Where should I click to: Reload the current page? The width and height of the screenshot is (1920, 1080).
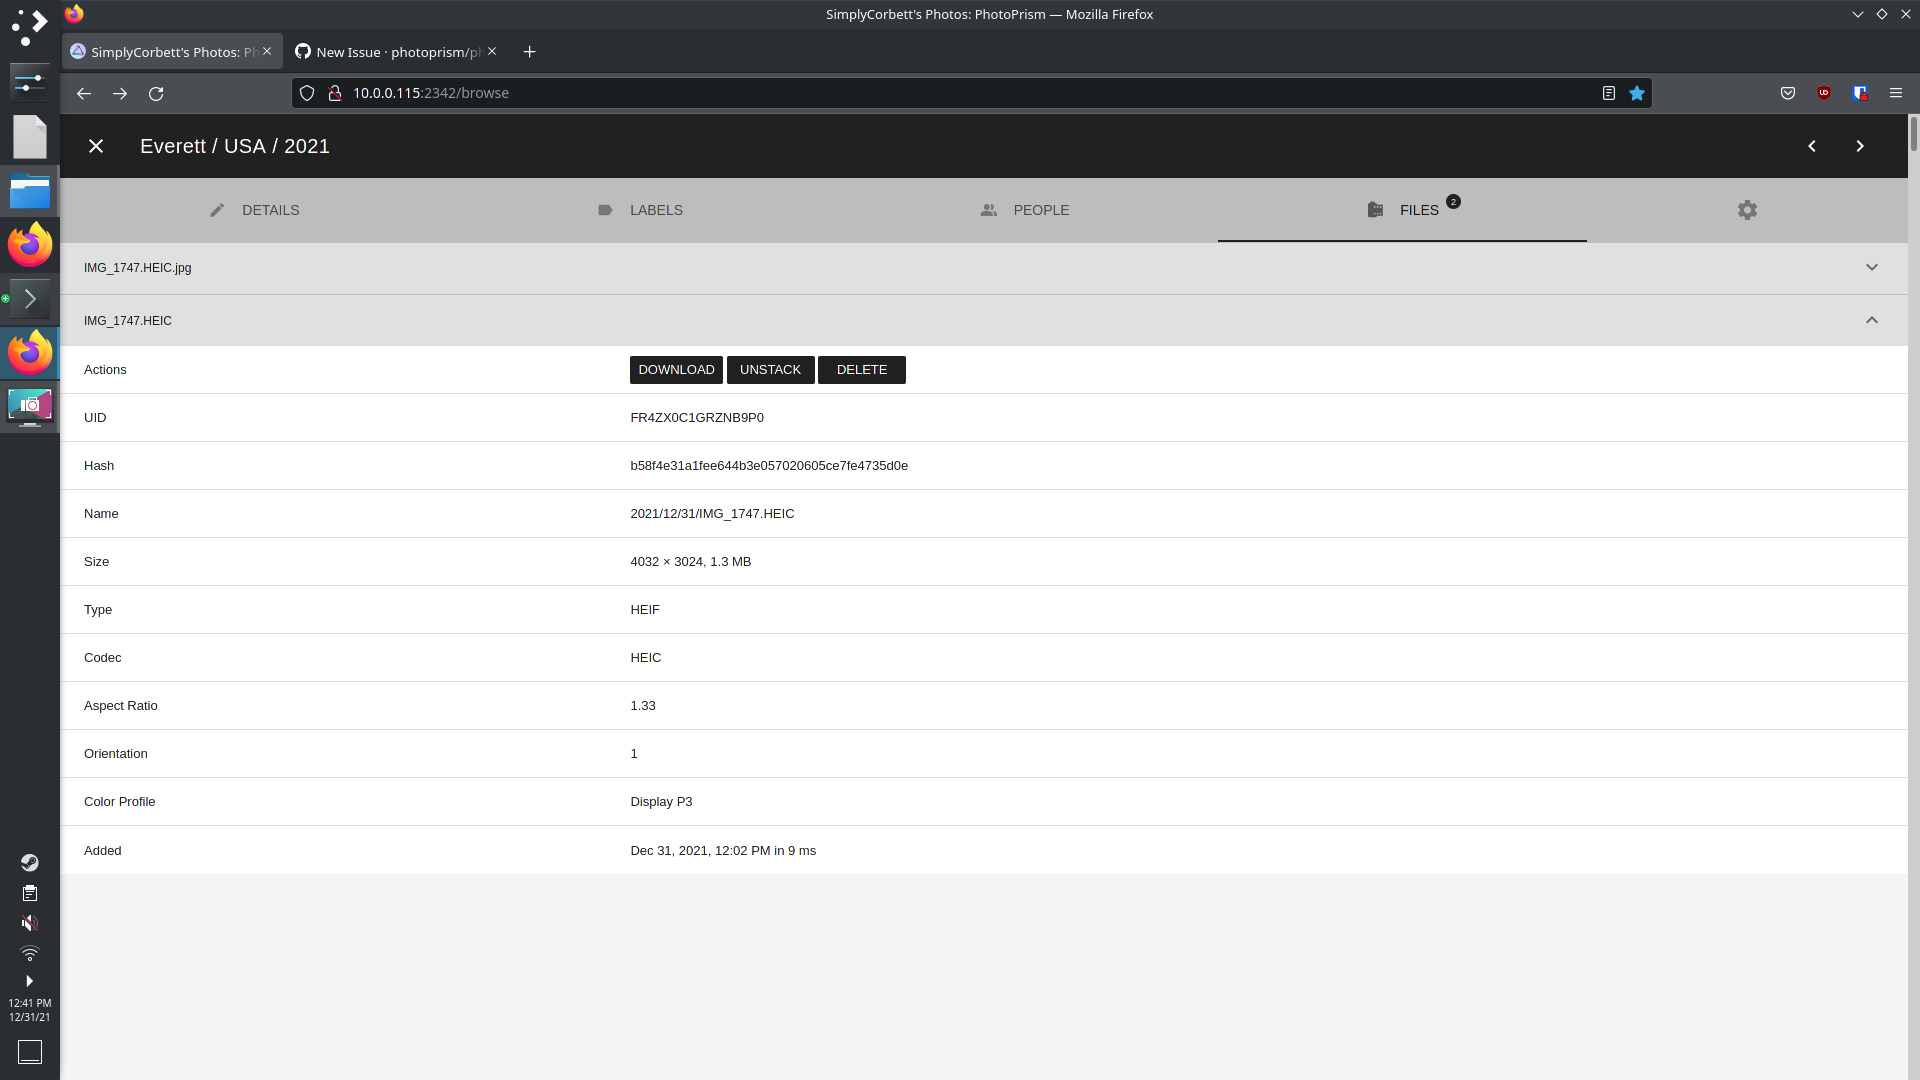(x=156, y=93)
